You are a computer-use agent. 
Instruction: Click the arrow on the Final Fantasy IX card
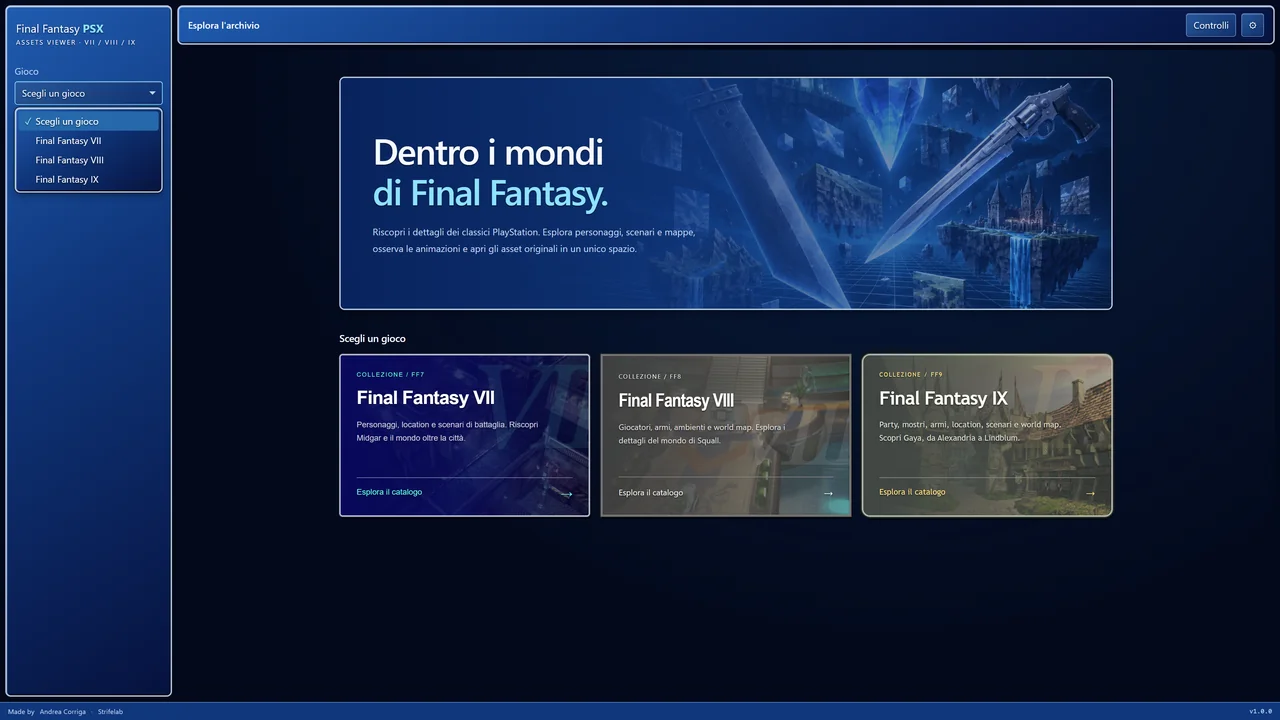pos(1090,493)
